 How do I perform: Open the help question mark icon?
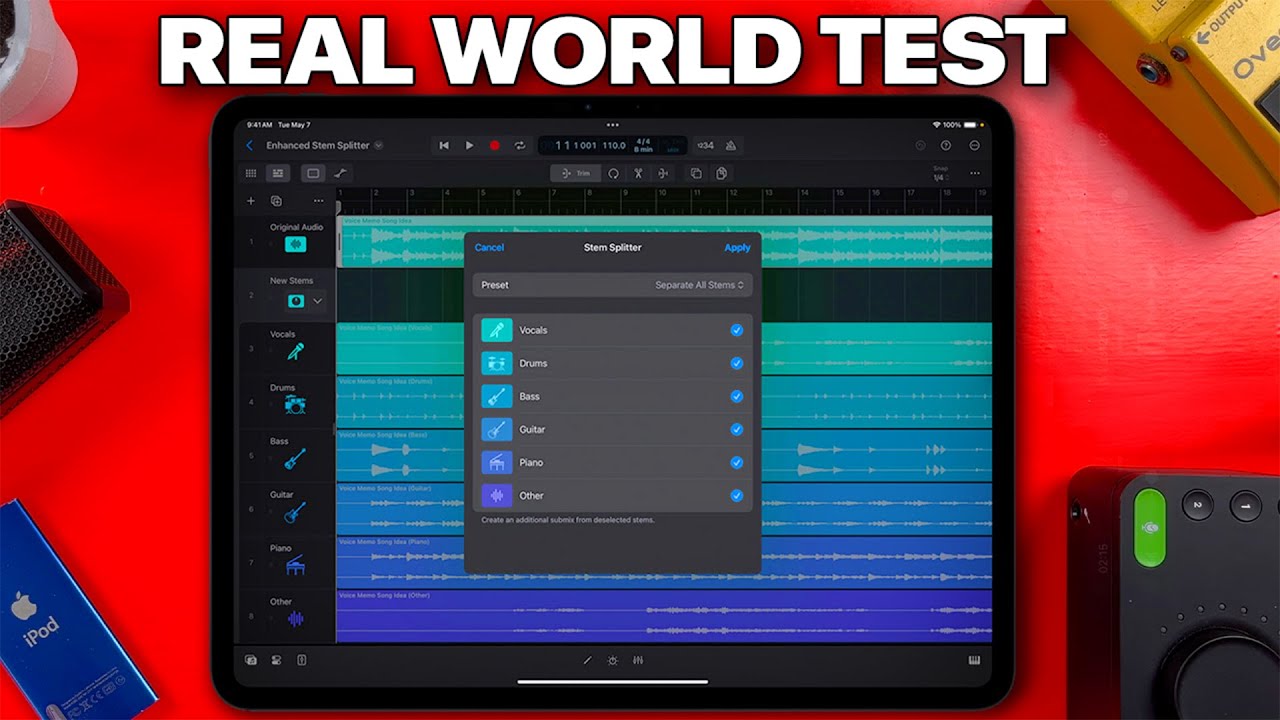coord(946,146)
